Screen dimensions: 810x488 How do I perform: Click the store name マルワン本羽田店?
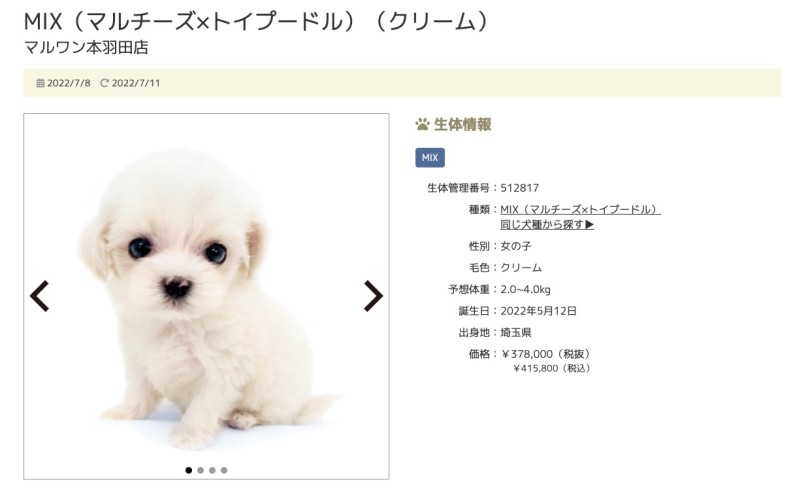(86, 48)
